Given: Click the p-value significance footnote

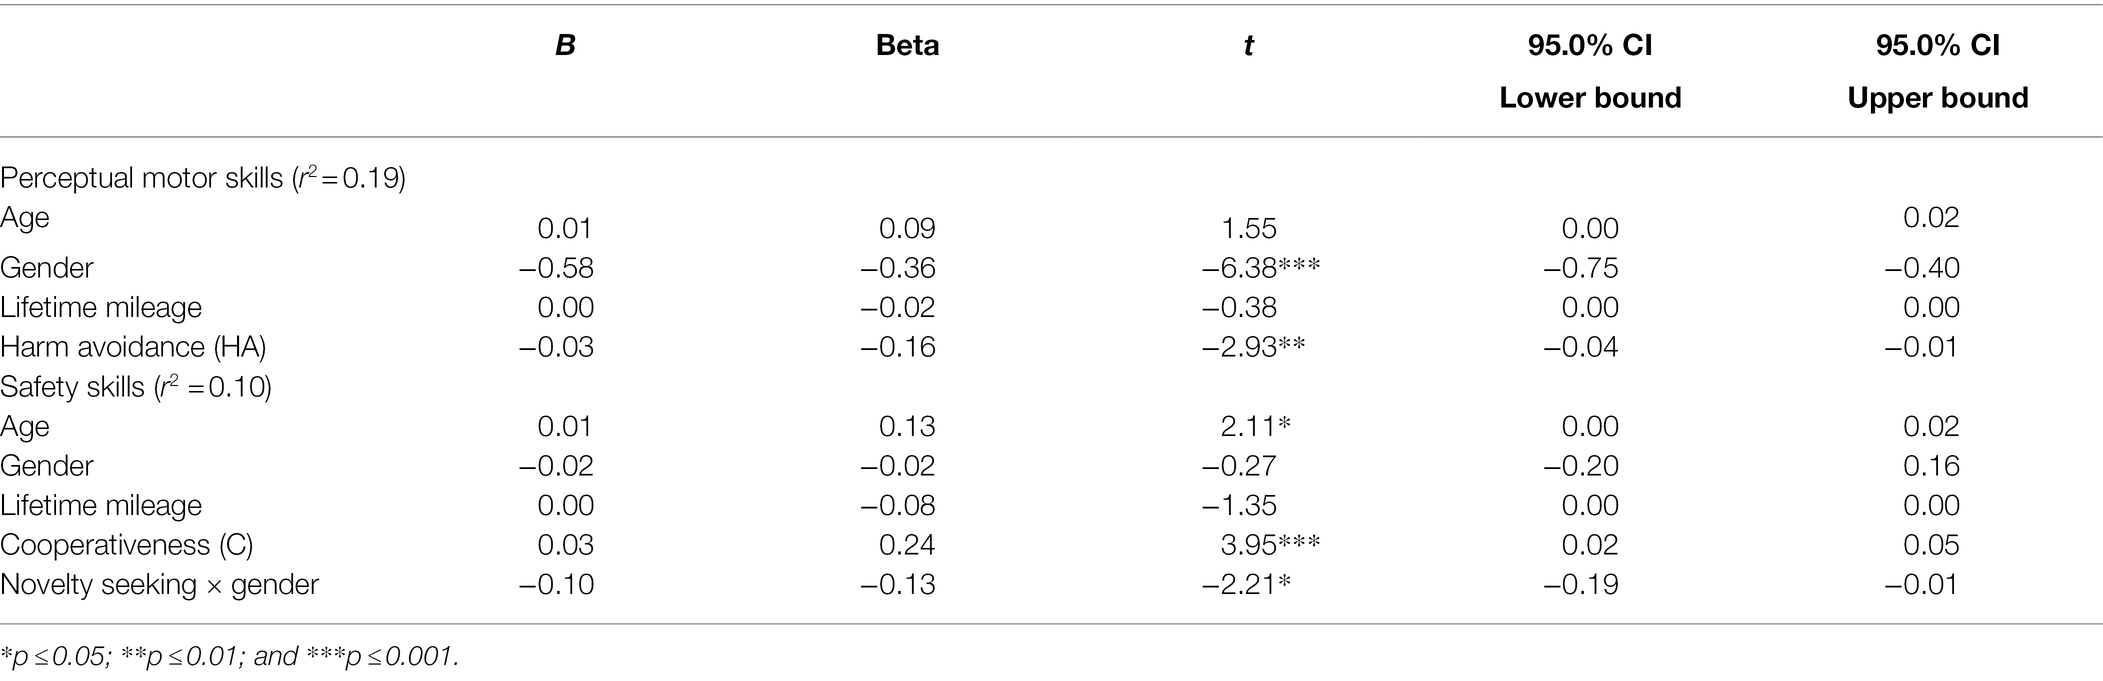Looking at the screenshot, I should tap(230, 657).
